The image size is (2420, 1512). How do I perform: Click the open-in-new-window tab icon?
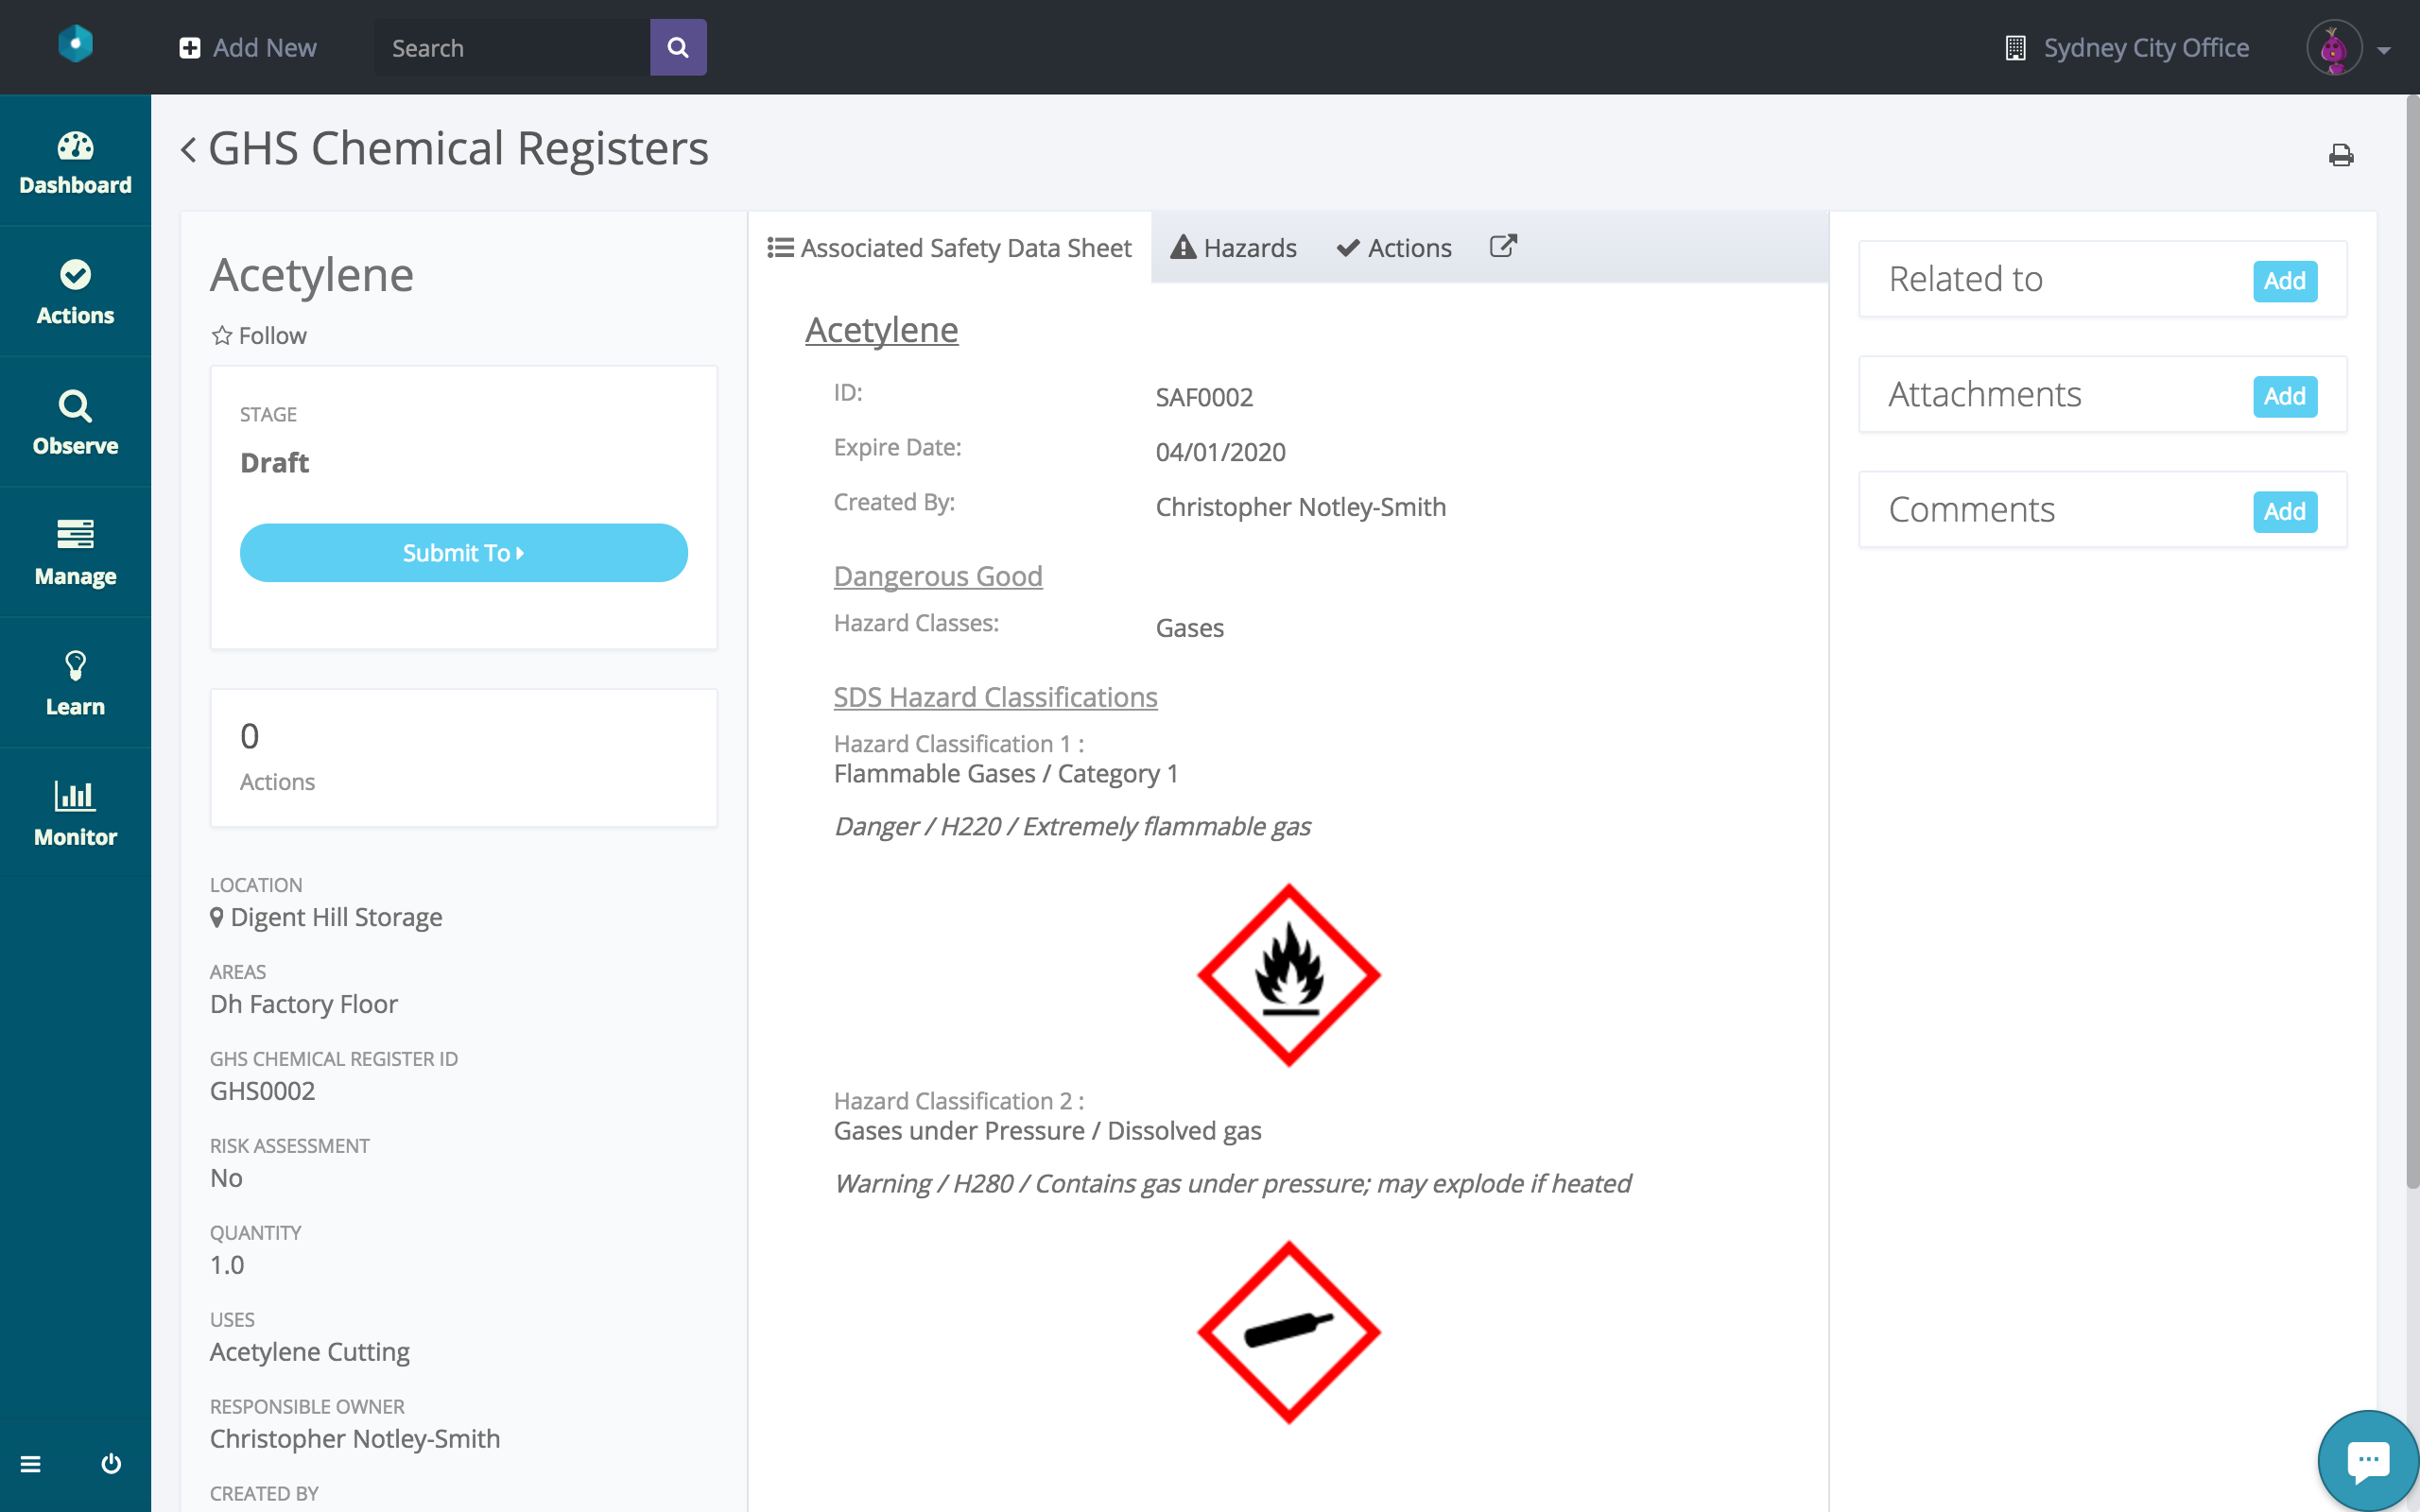coord(1503,247)
